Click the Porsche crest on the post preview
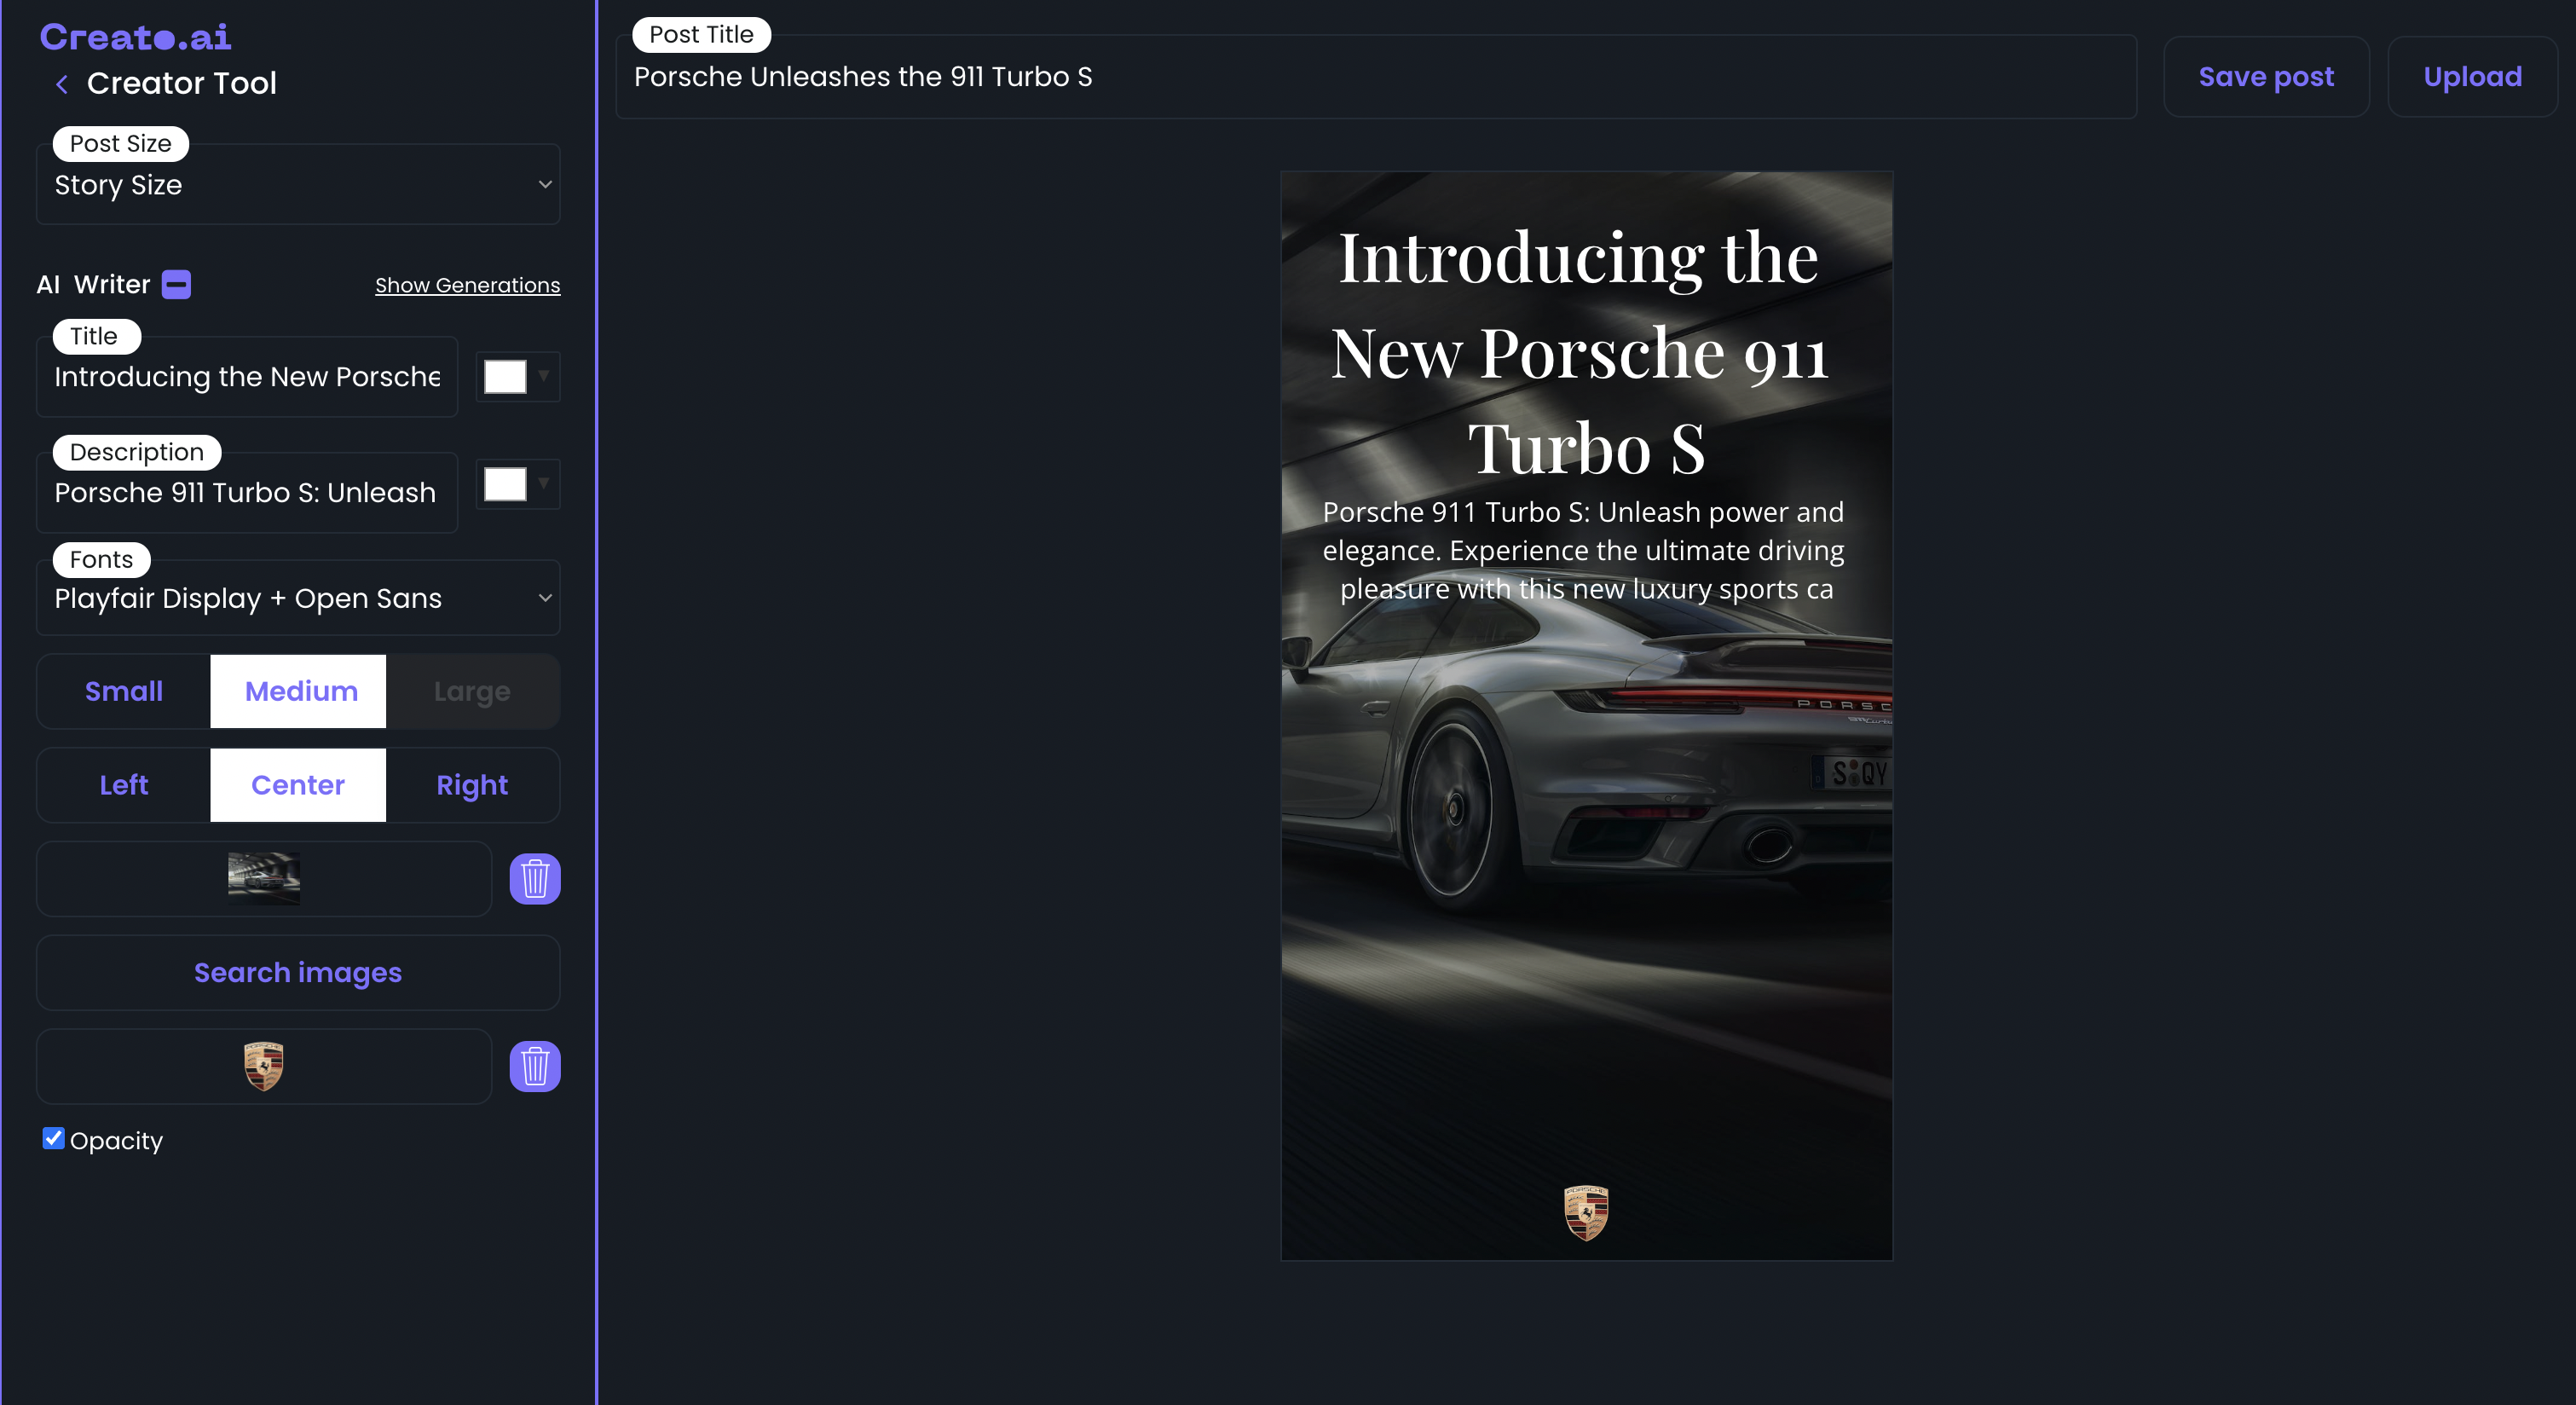Viewport: 2576px width, 1405px height. [1586, 1212]
